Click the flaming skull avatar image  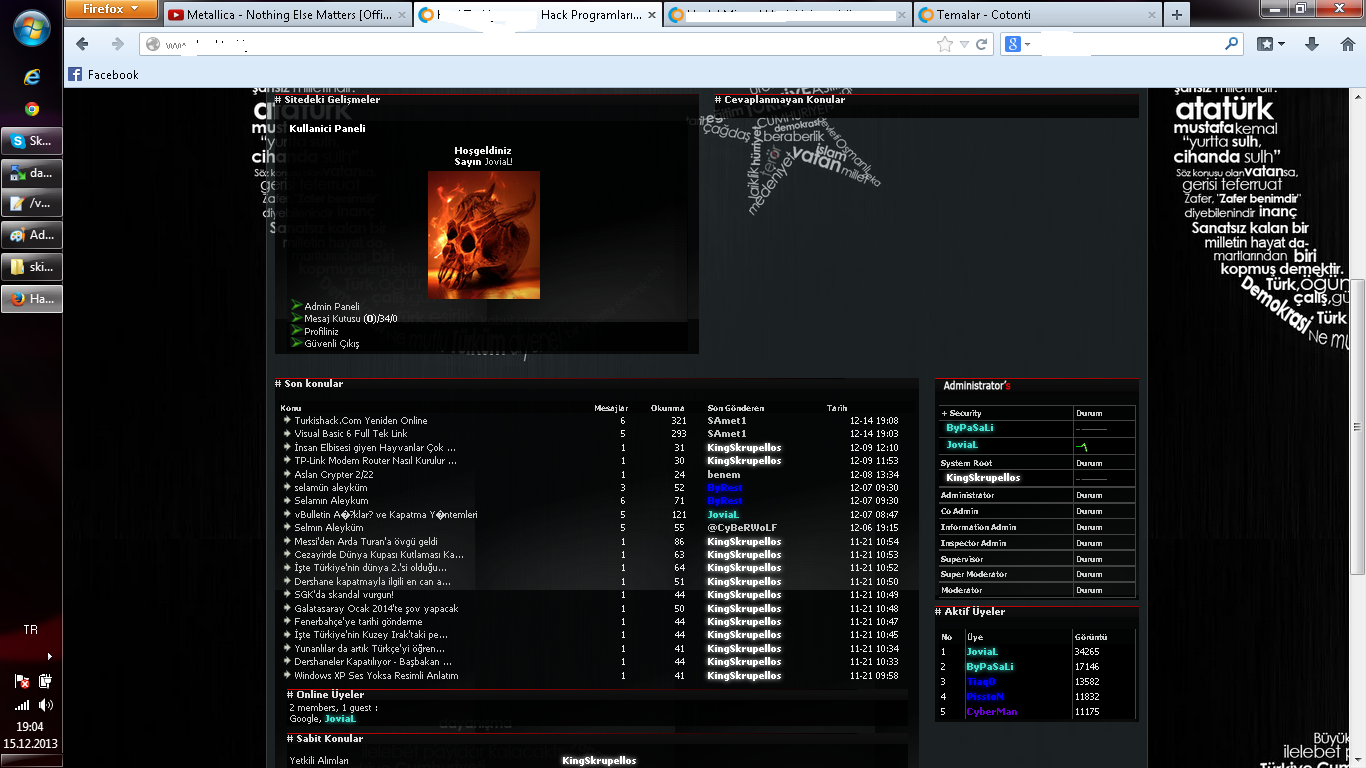(483, 235)
